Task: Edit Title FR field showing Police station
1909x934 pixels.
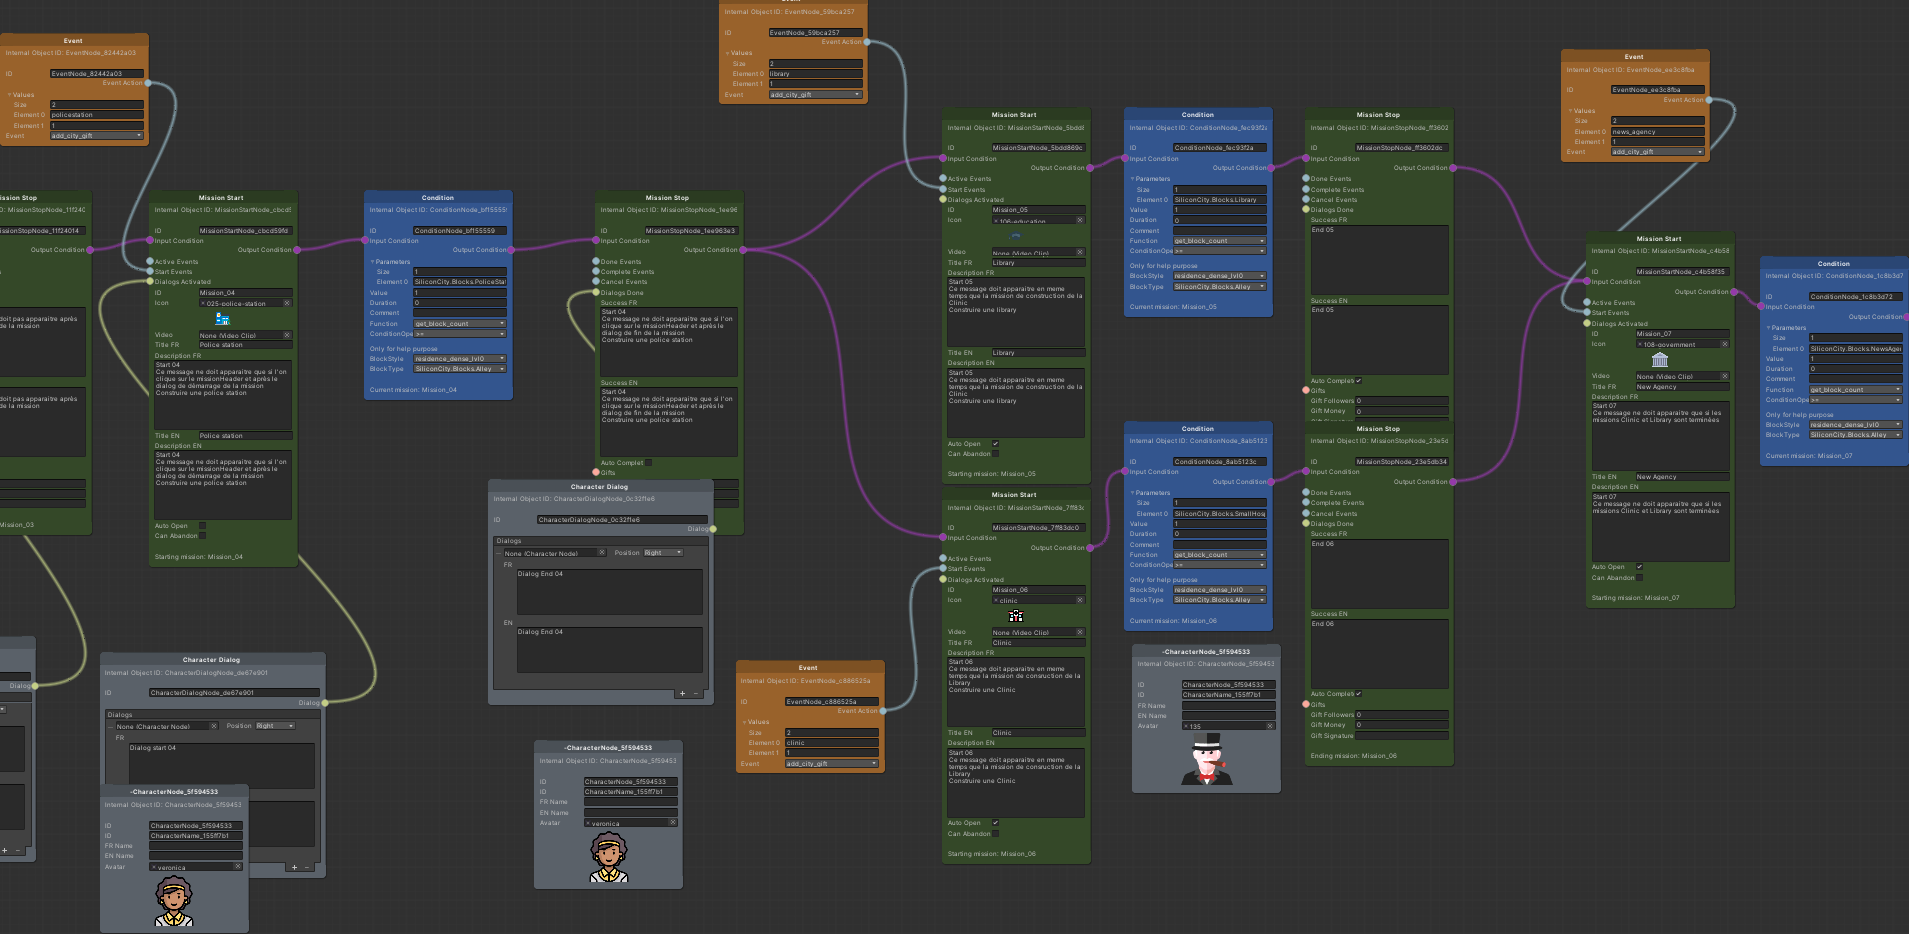Action: 245,345
